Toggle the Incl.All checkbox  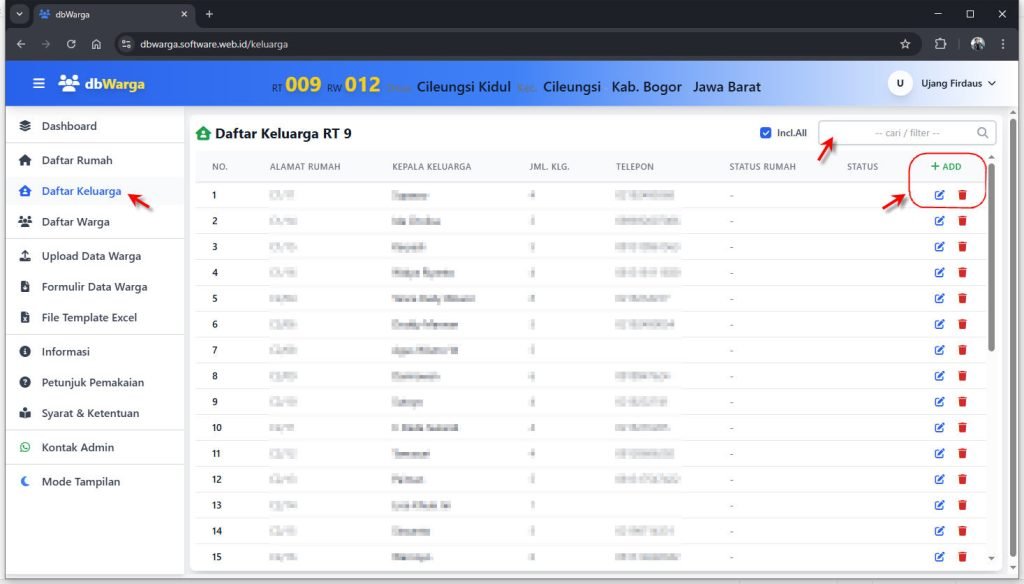point(766,133)
